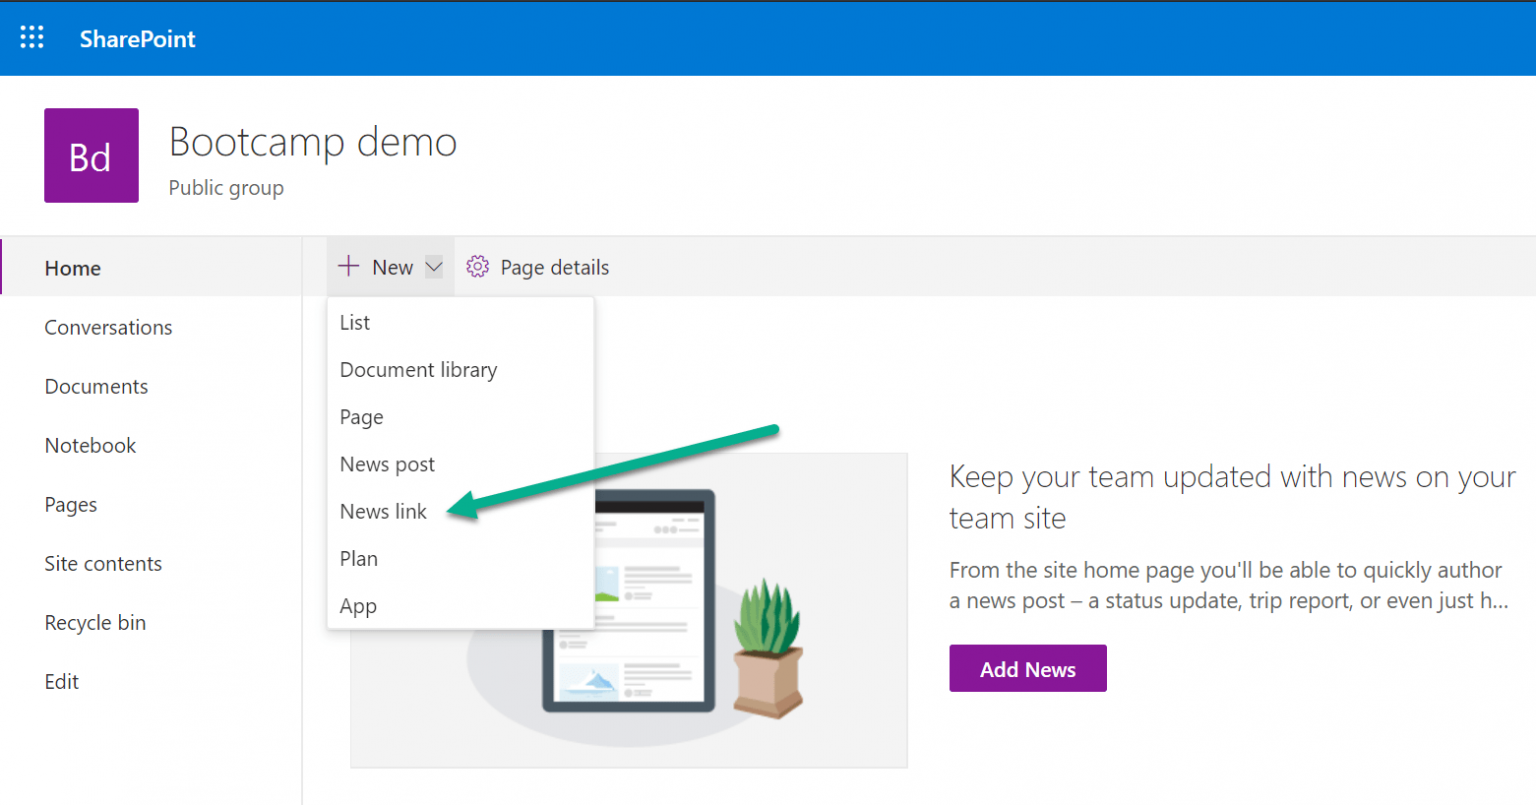Image resolution: width=1536 pixels, height=805 pixels.
Task: Switch to the Home navigation item
Action: 72,267
